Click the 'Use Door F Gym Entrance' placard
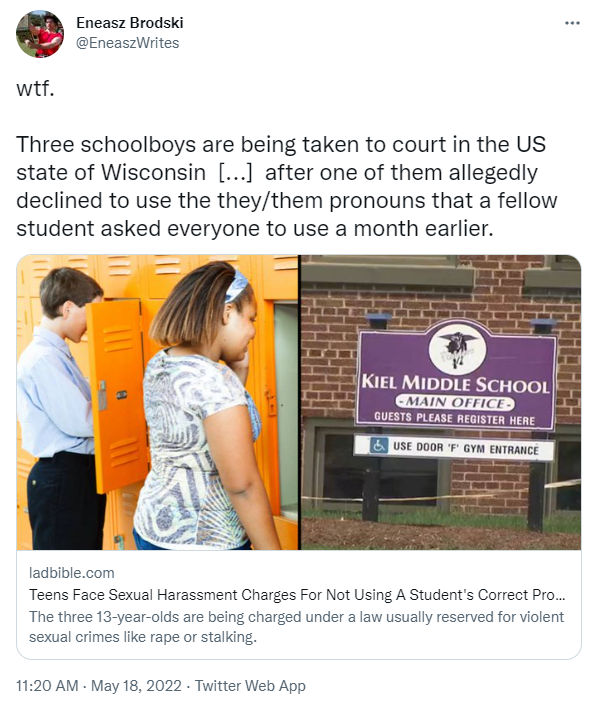This screenshot has height=705, width=594. [x=454, y=447]
